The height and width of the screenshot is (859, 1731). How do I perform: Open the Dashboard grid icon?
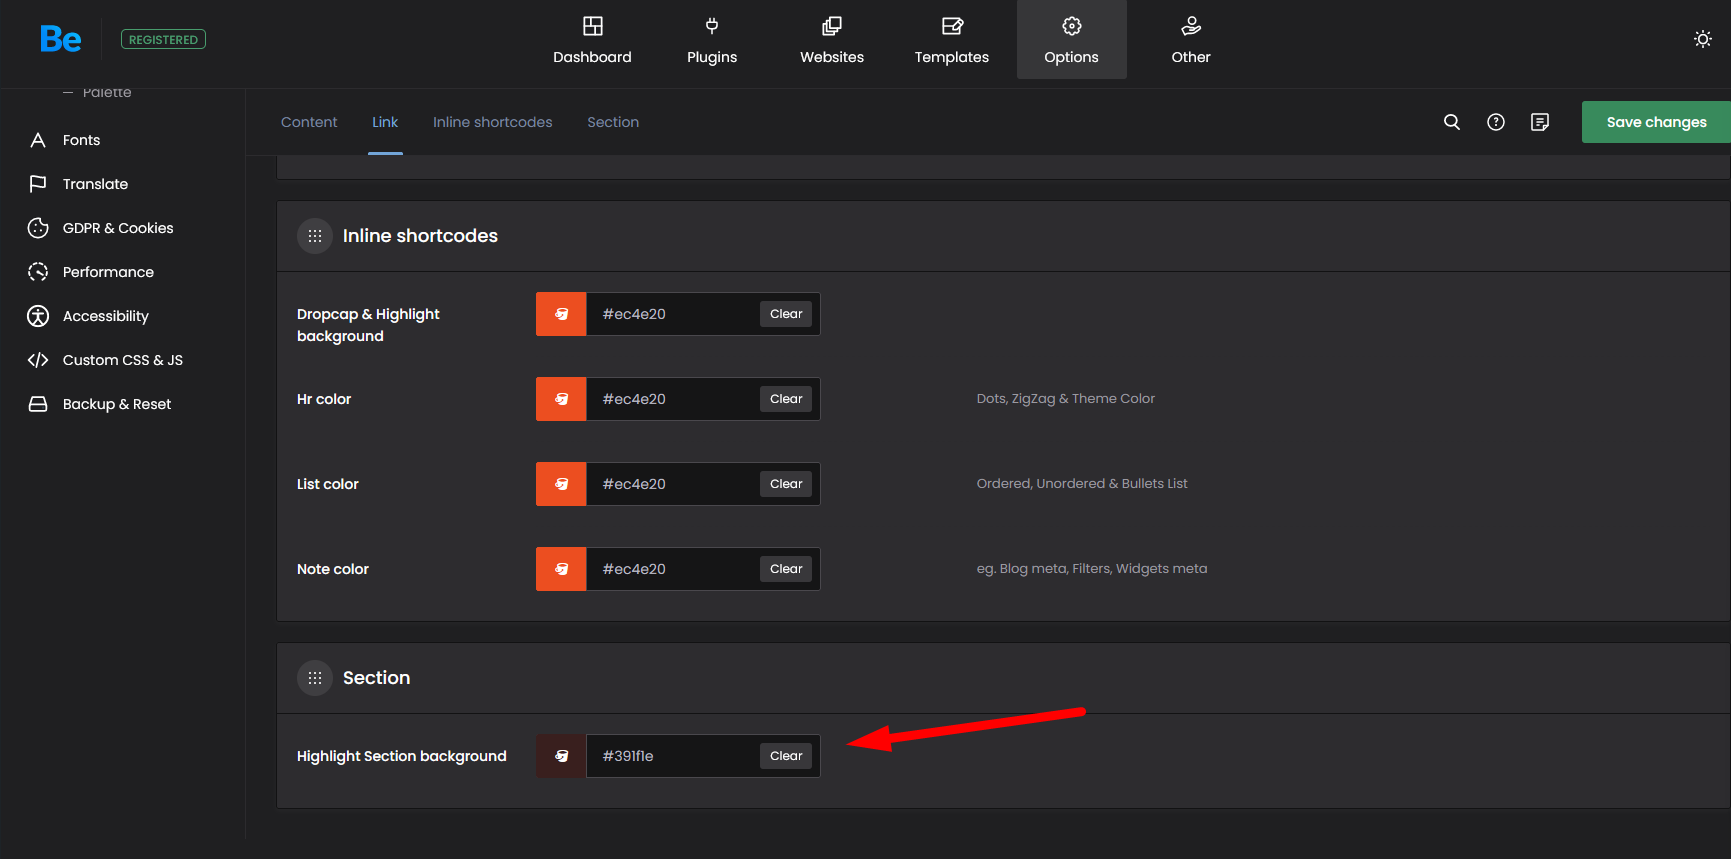tap(593, 26)
